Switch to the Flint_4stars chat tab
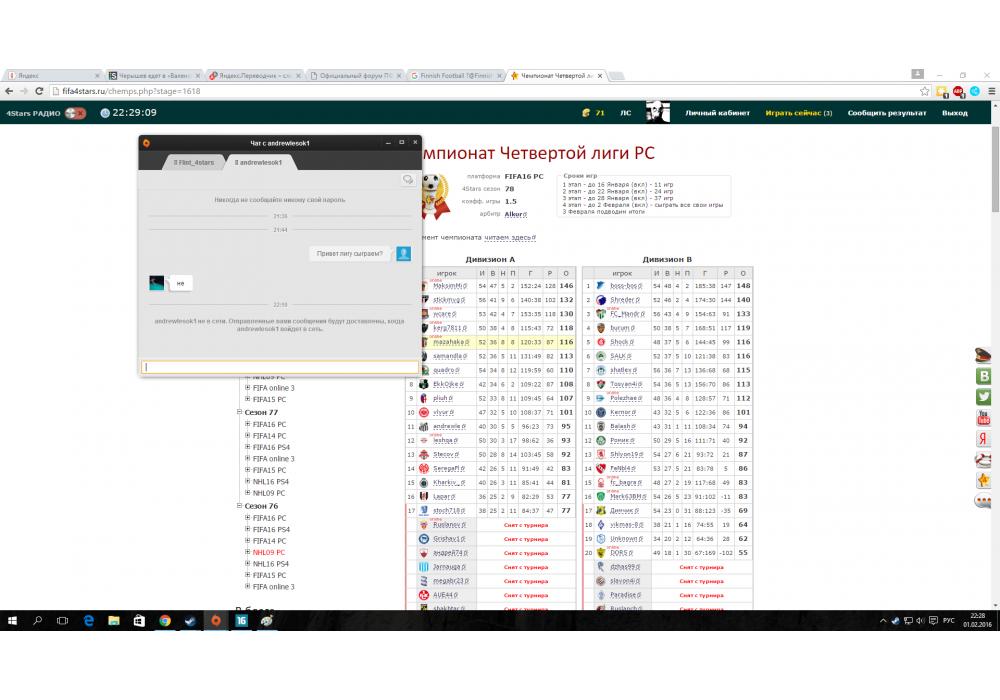The image size is (1000, 700). [193, 162]
